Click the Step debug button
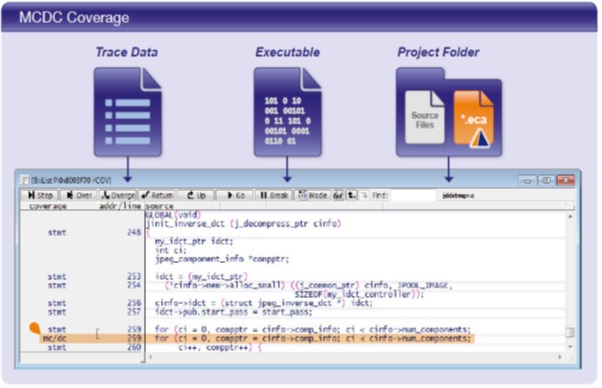 [x=39, y=195]
